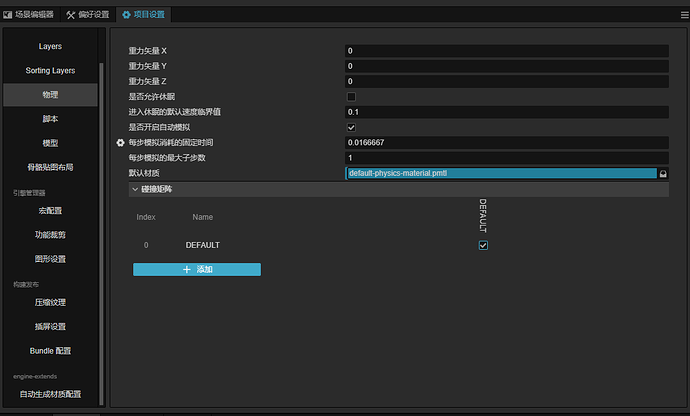690x416 pixels.
Task: Click the 添加 button
Action: 197,269
